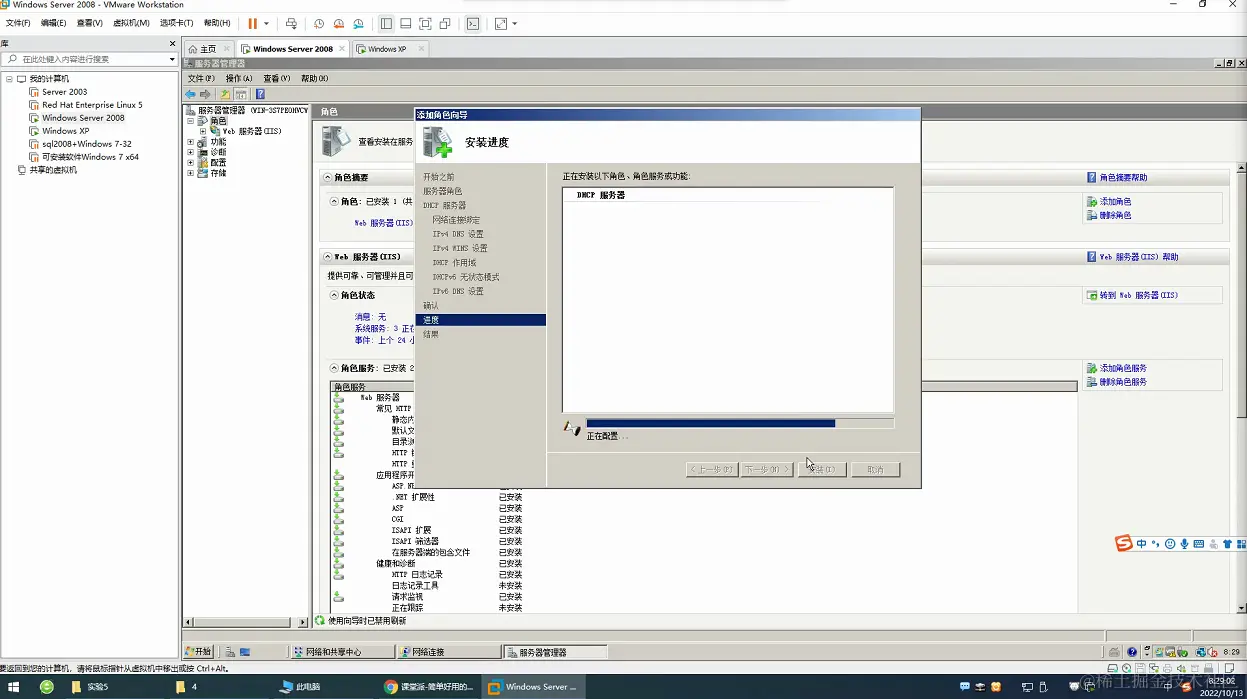Open the dropdown next to pause button

pos(266,23)
